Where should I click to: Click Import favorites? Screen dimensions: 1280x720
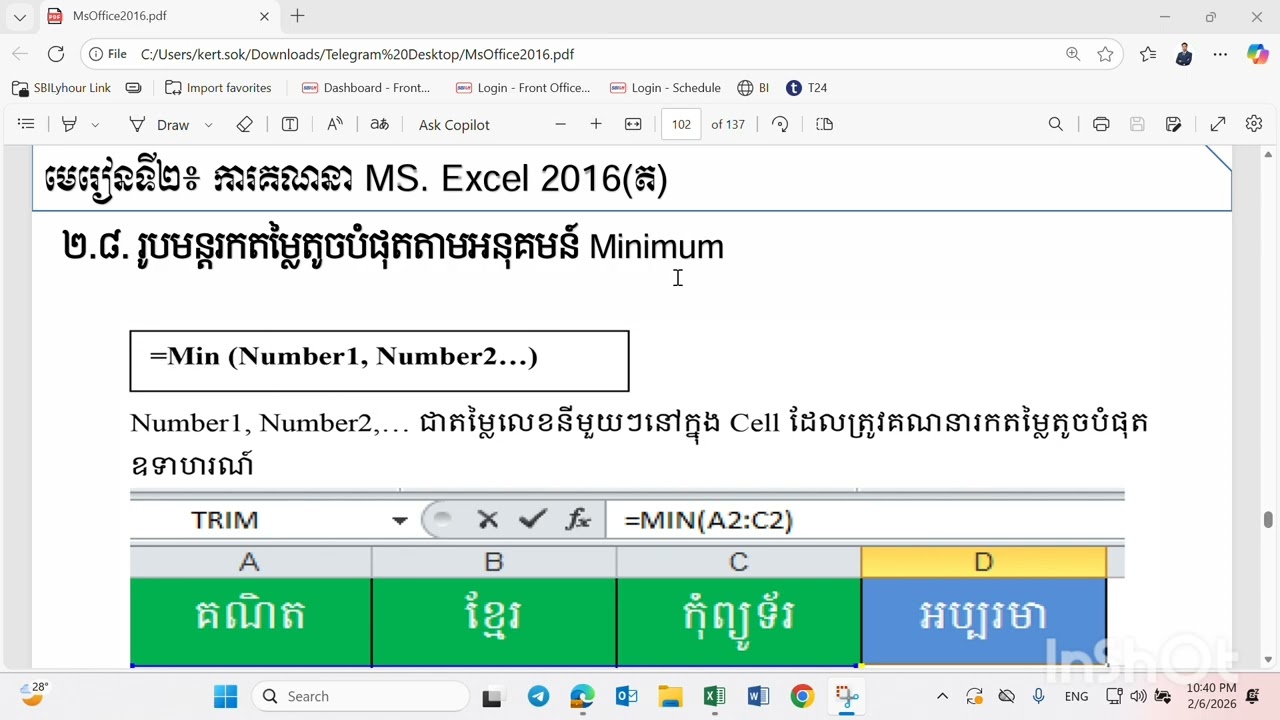click(218, 88)
